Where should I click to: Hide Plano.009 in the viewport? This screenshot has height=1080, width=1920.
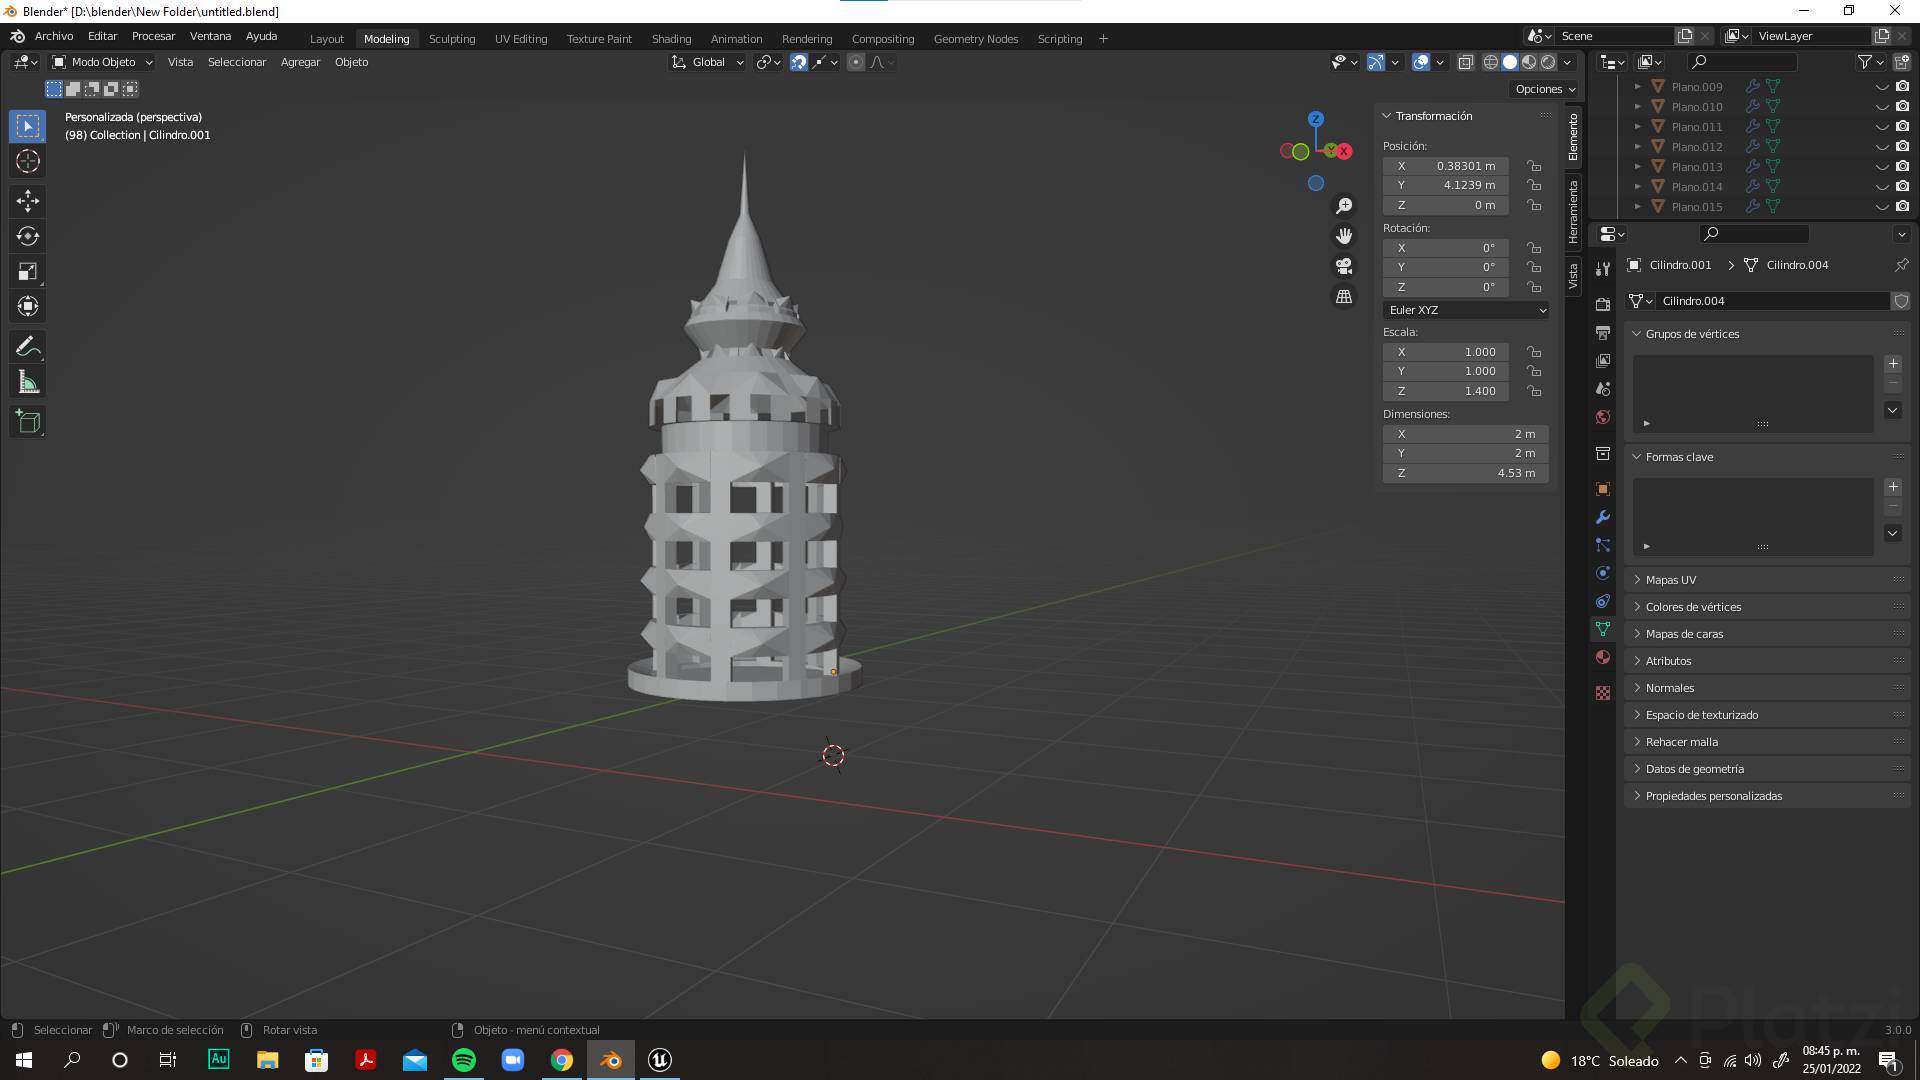(x=1881, y=87)
